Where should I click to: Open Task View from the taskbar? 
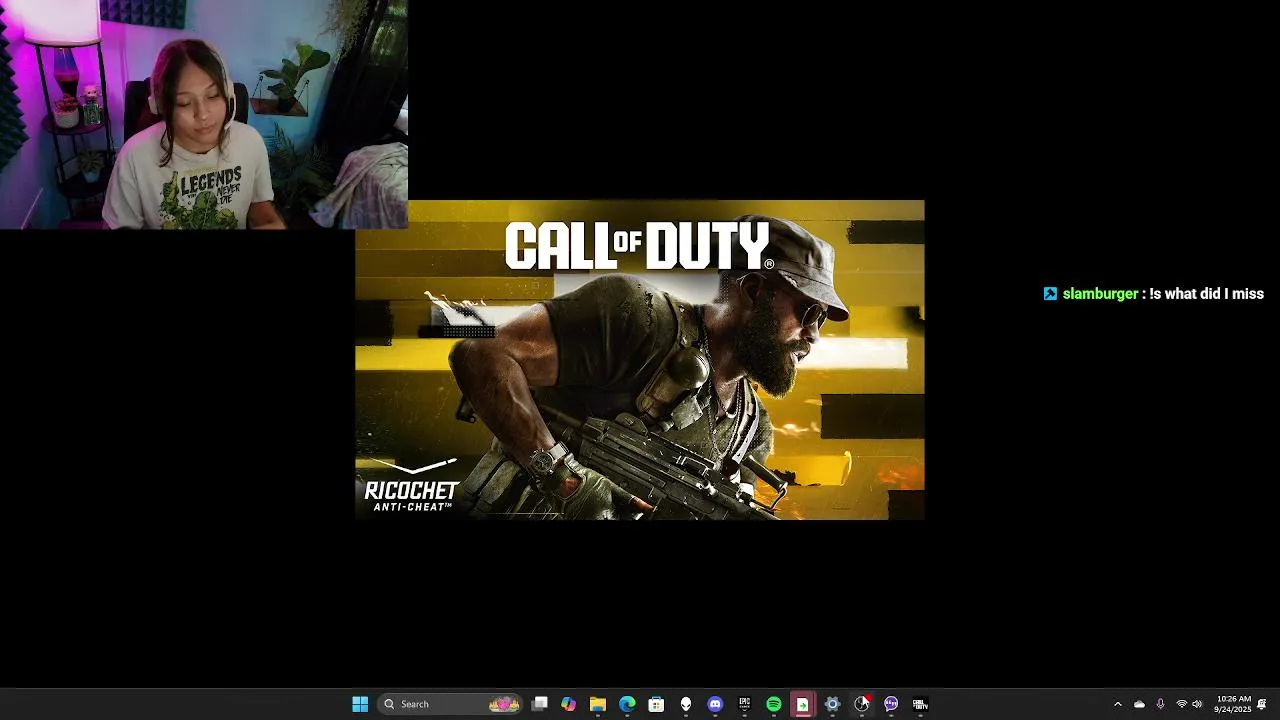pos(539,704)
